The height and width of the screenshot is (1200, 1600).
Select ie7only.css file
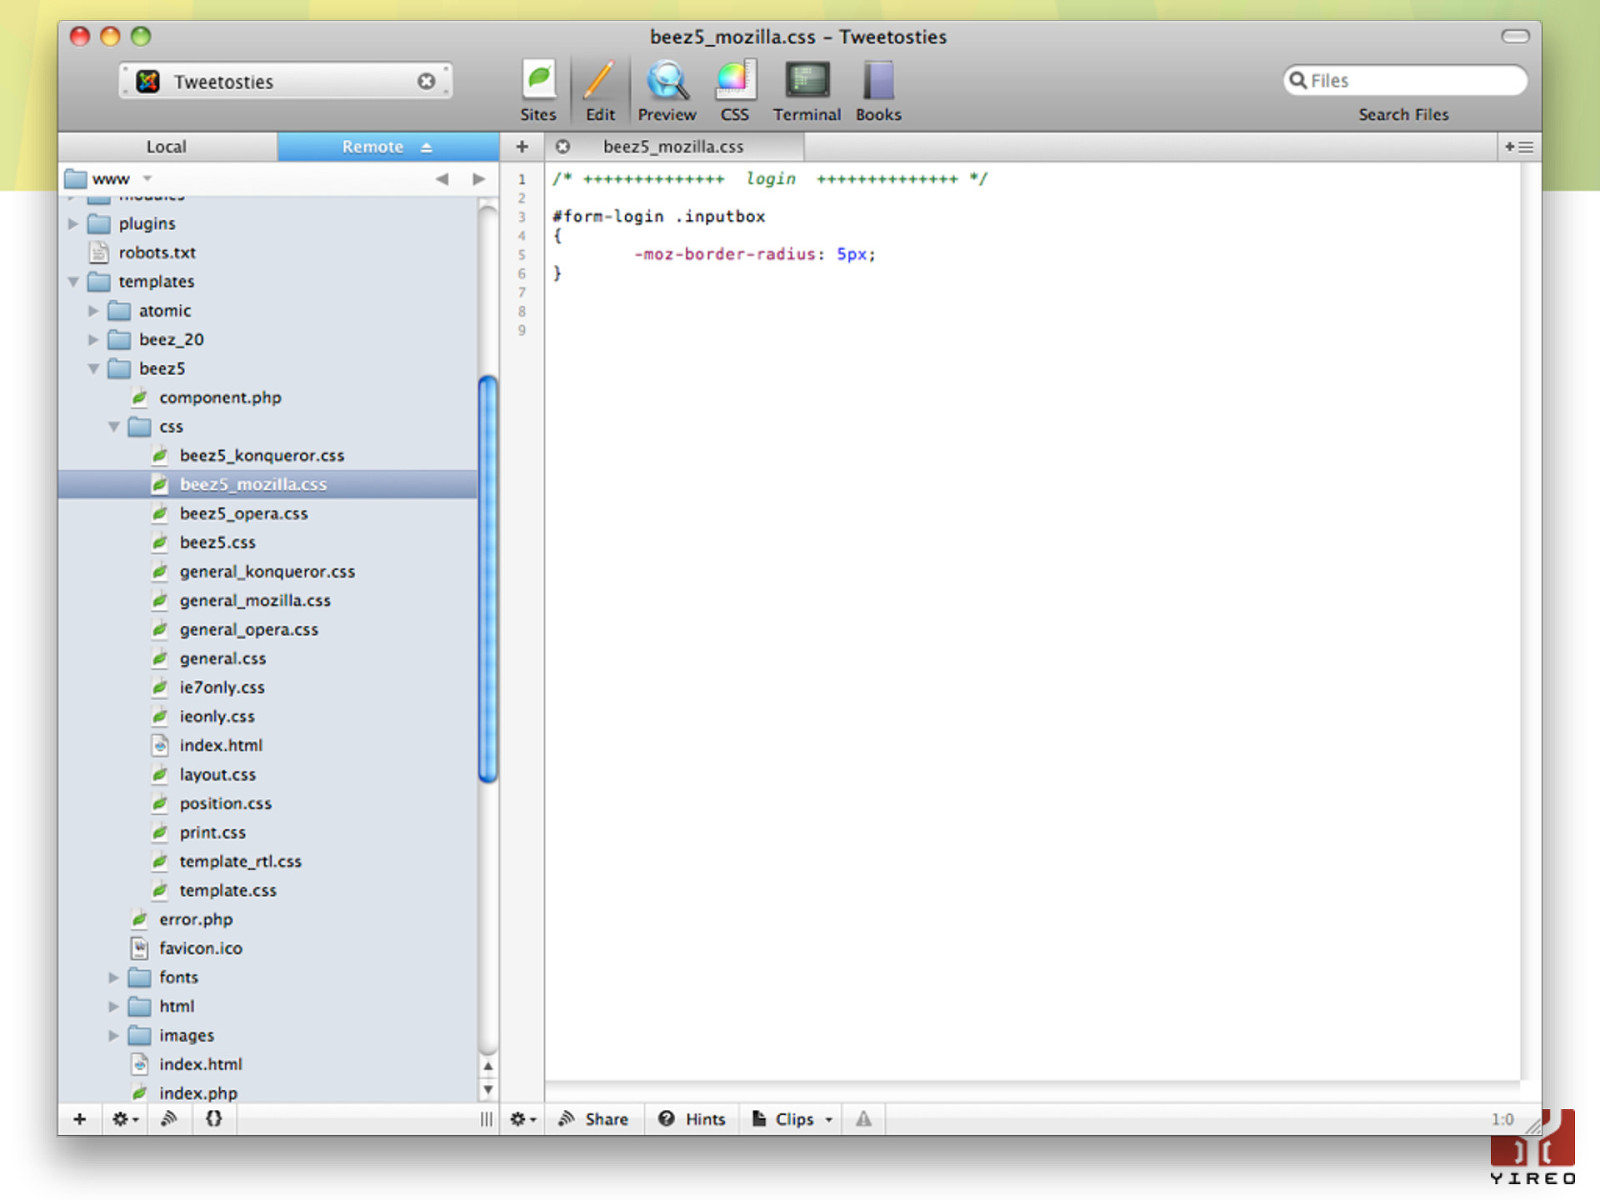[x=268, y=688]
